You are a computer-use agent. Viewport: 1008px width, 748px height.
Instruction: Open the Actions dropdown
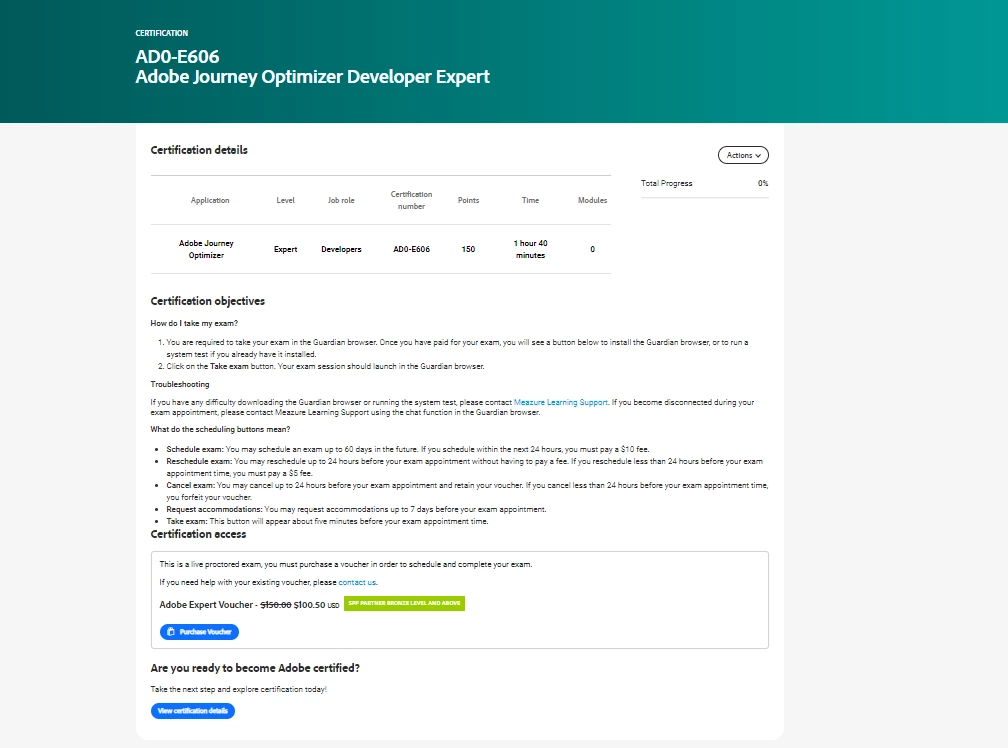pos(743,155)
